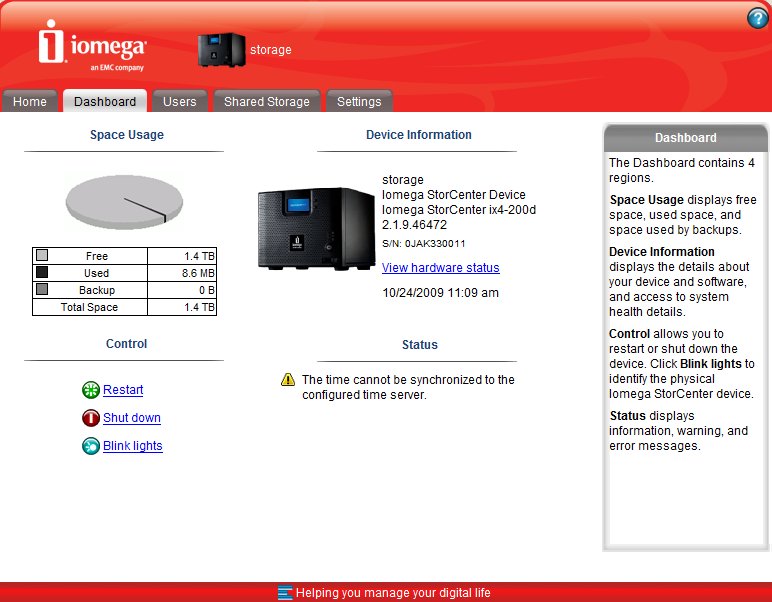Click the Blink lights link
Image resolution: width=772 pixels, height=602 pixels.
(x=133, y=446)
